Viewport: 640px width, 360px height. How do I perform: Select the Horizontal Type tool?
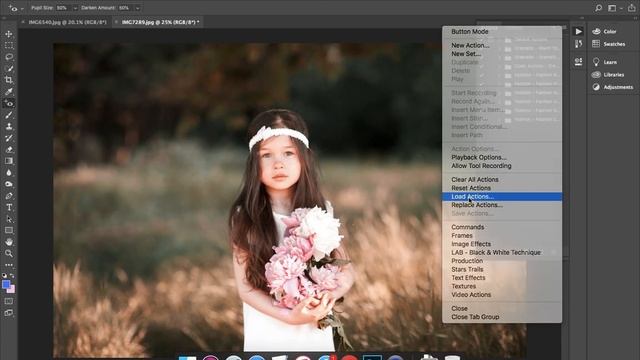[x=9, y=207]
